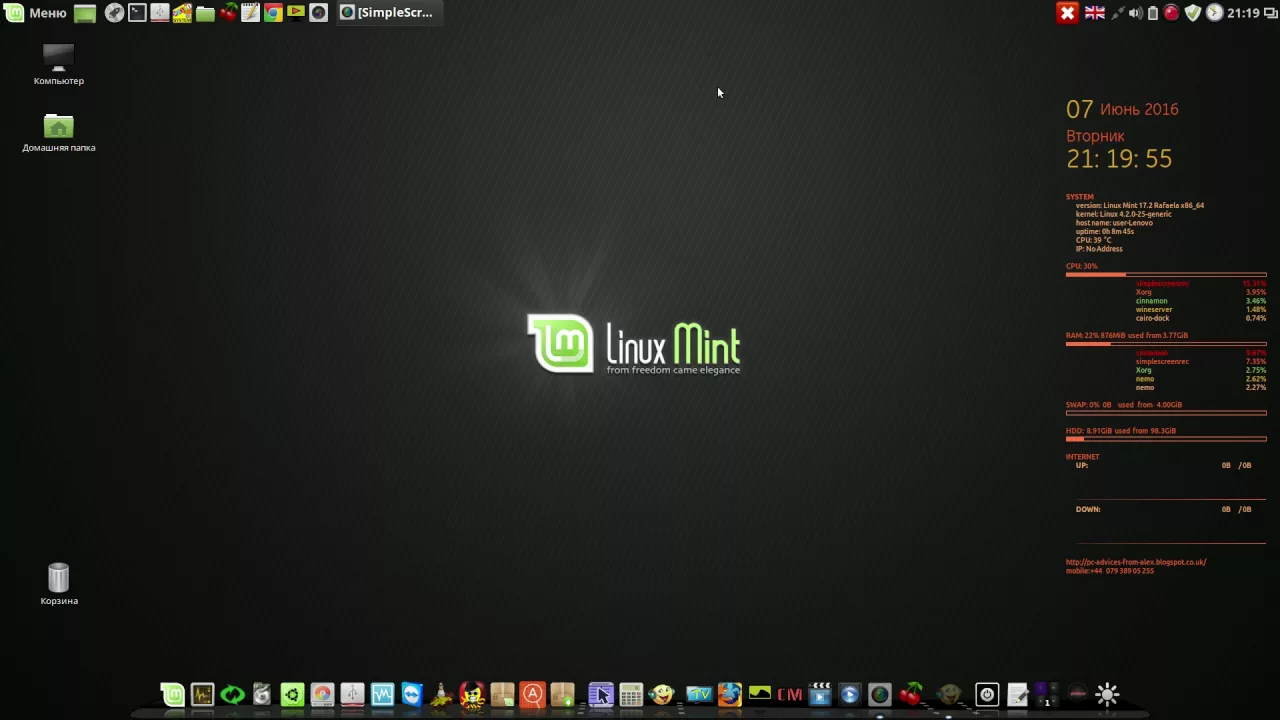Viewport: 1280px width, 720px height.
Task: Open the USB image writer in the dock
Action: (352, 694)
